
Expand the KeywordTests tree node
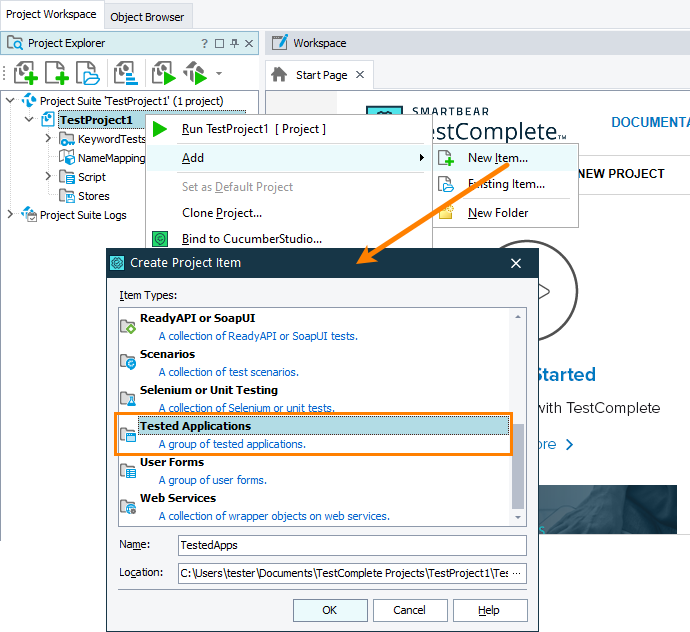[48, 138]
